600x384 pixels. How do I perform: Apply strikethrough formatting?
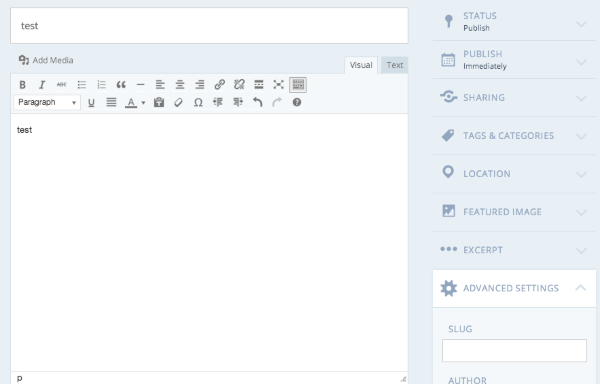62,85
